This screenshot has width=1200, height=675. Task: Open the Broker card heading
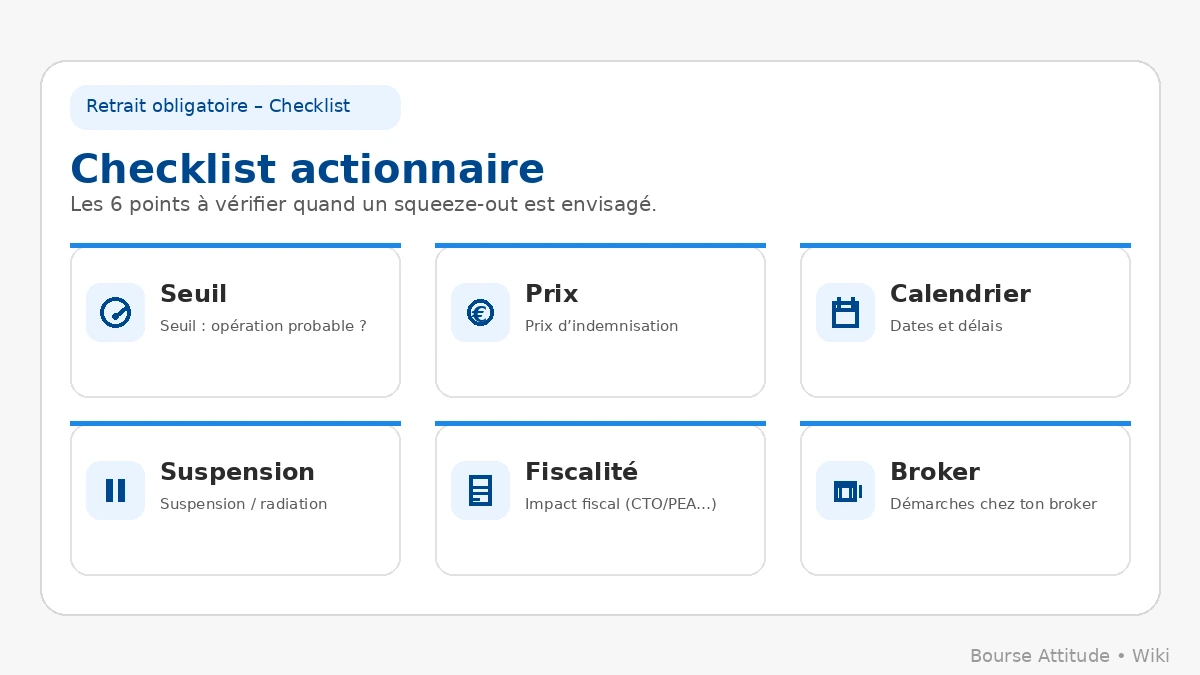pos(934,472)
